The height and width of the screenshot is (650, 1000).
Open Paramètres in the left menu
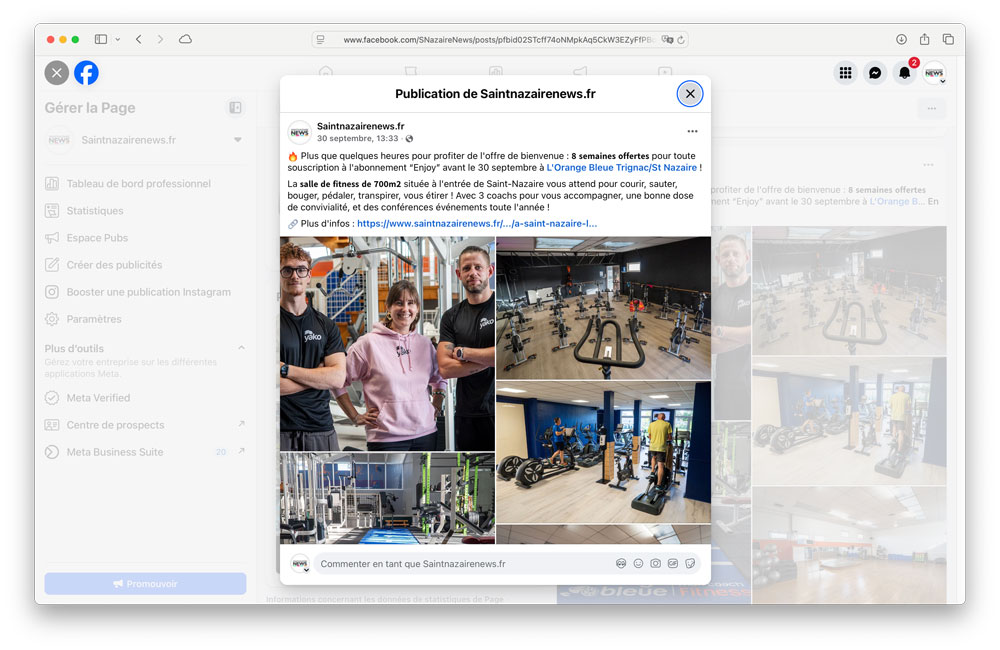tap(94, 319)
